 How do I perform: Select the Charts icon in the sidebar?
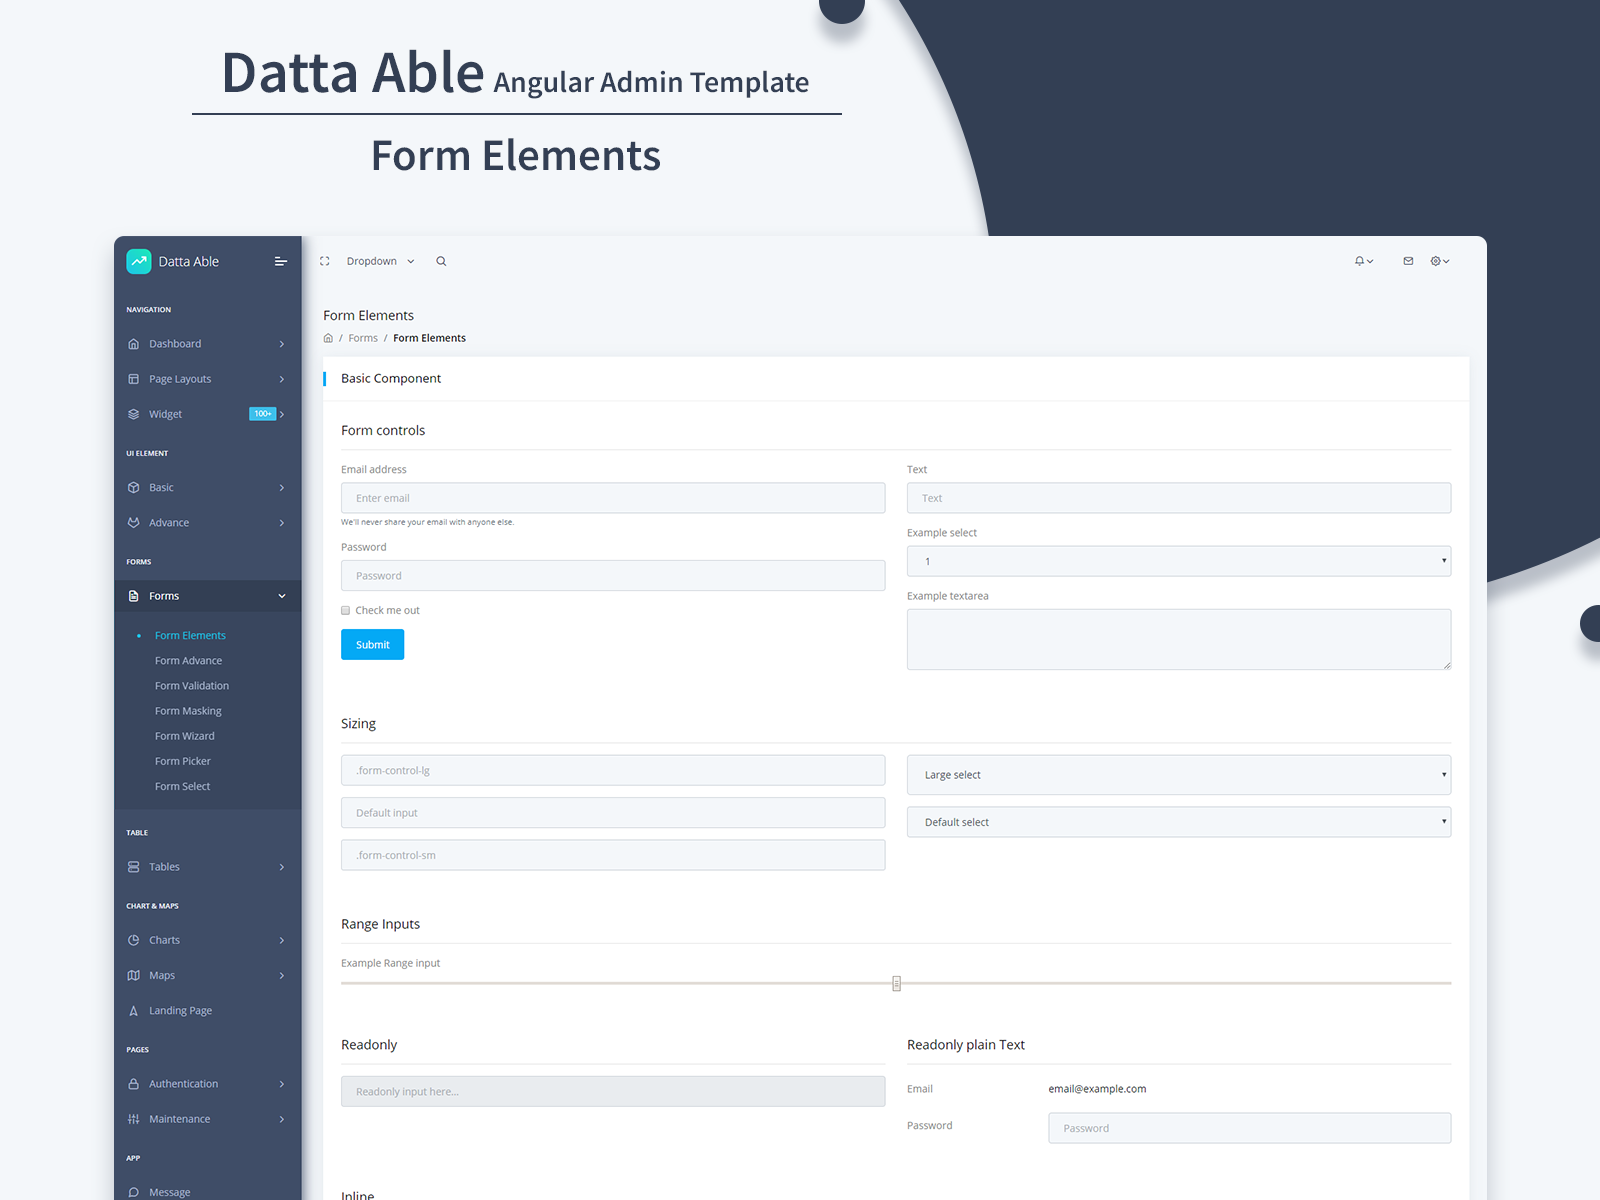134,940
